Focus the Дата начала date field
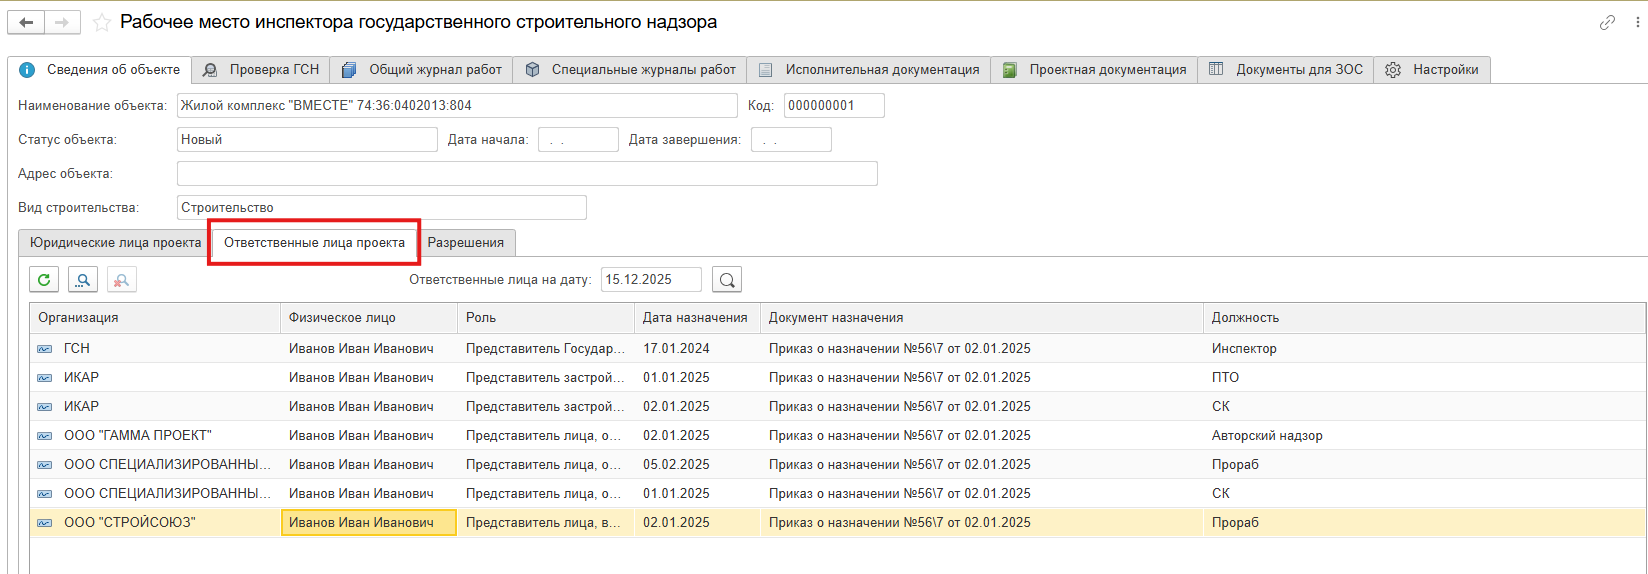The height and width of the screenshot is (574, 1648). click(x=578, y=140)
